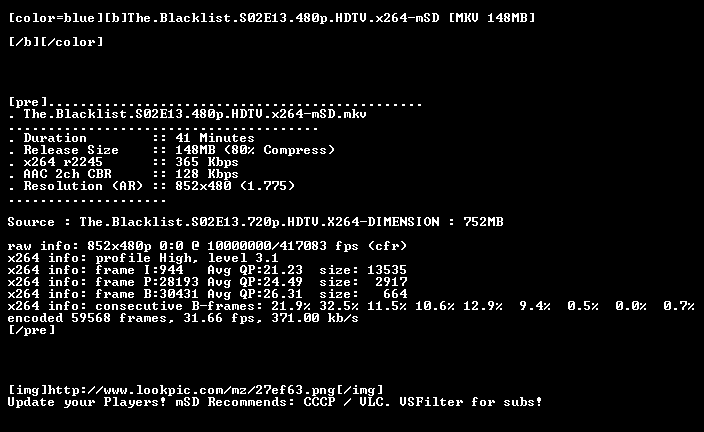Click the Update your Players recommendation line

[275, 402]
